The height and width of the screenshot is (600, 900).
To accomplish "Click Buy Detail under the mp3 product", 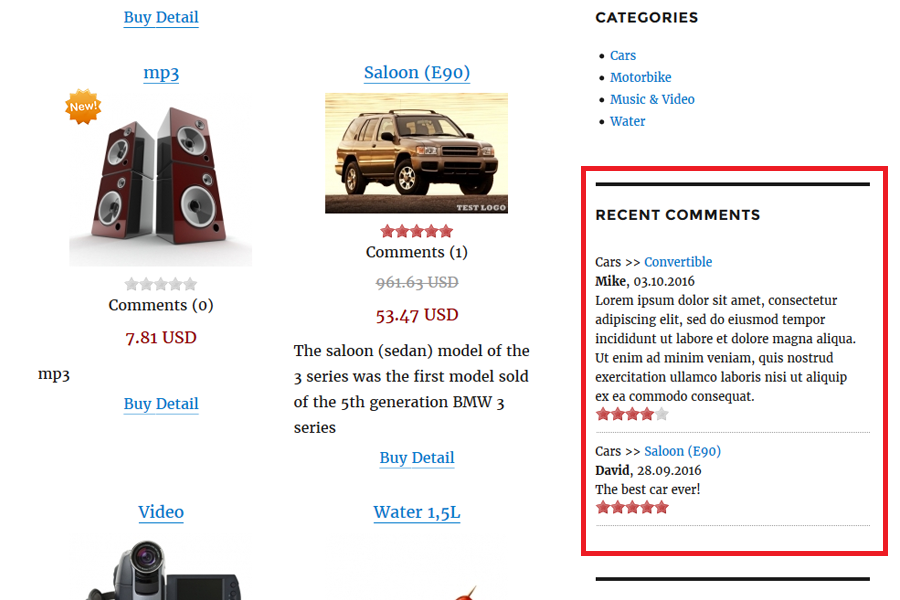I will 161,404.
